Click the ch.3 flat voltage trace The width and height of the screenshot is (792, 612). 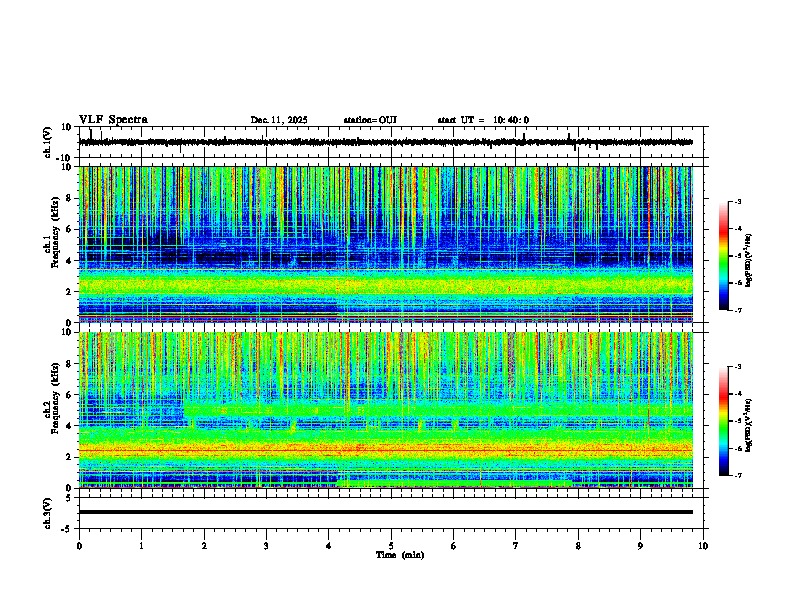pos(385,512)
